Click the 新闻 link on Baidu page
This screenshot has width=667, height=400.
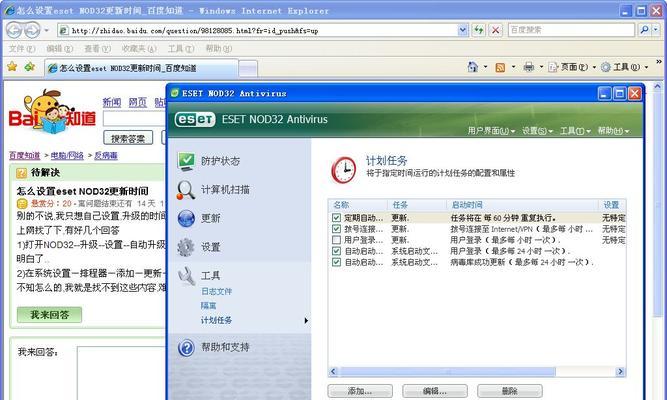(x=112, y=102)
